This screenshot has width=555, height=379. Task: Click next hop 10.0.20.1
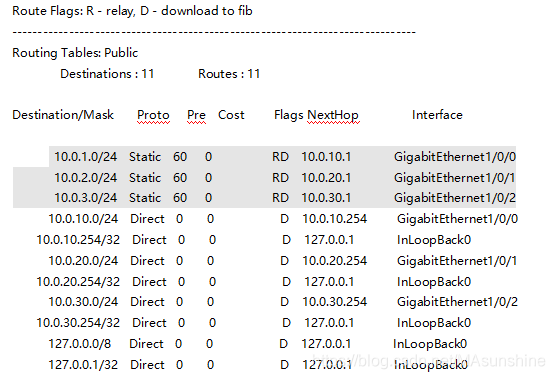pos(326,178)
